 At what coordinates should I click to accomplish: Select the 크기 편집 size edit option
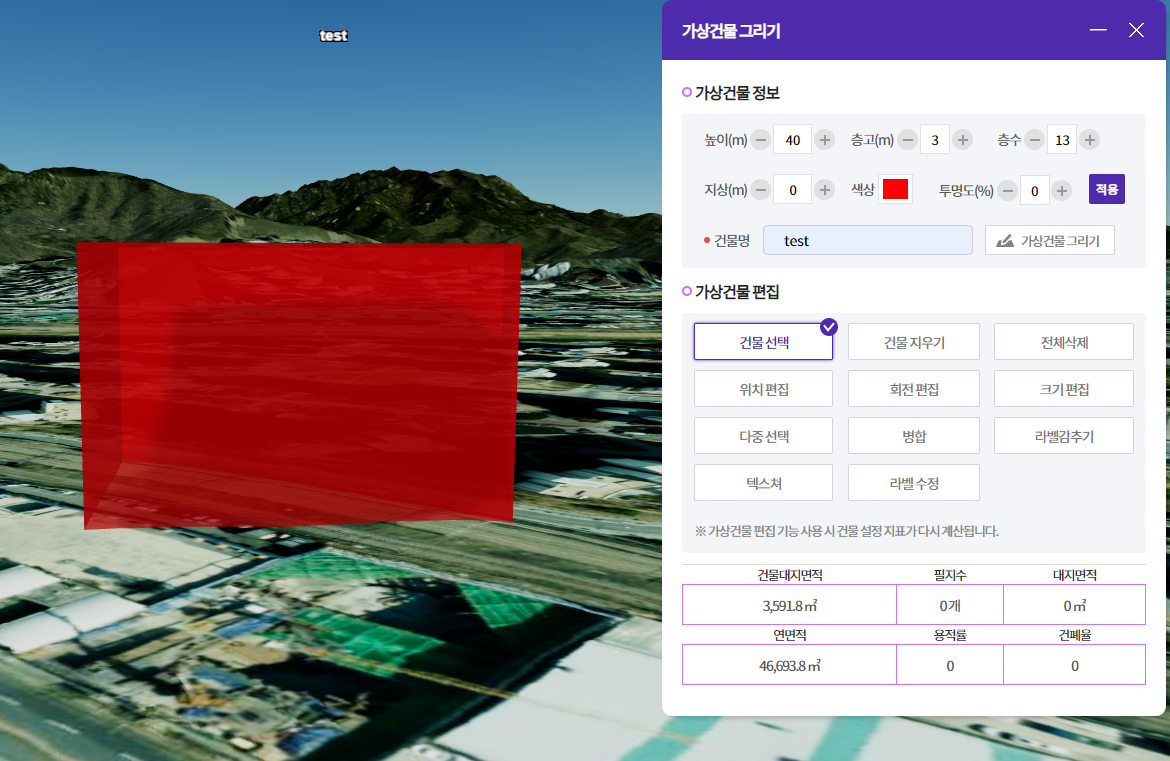point(1064,389)
